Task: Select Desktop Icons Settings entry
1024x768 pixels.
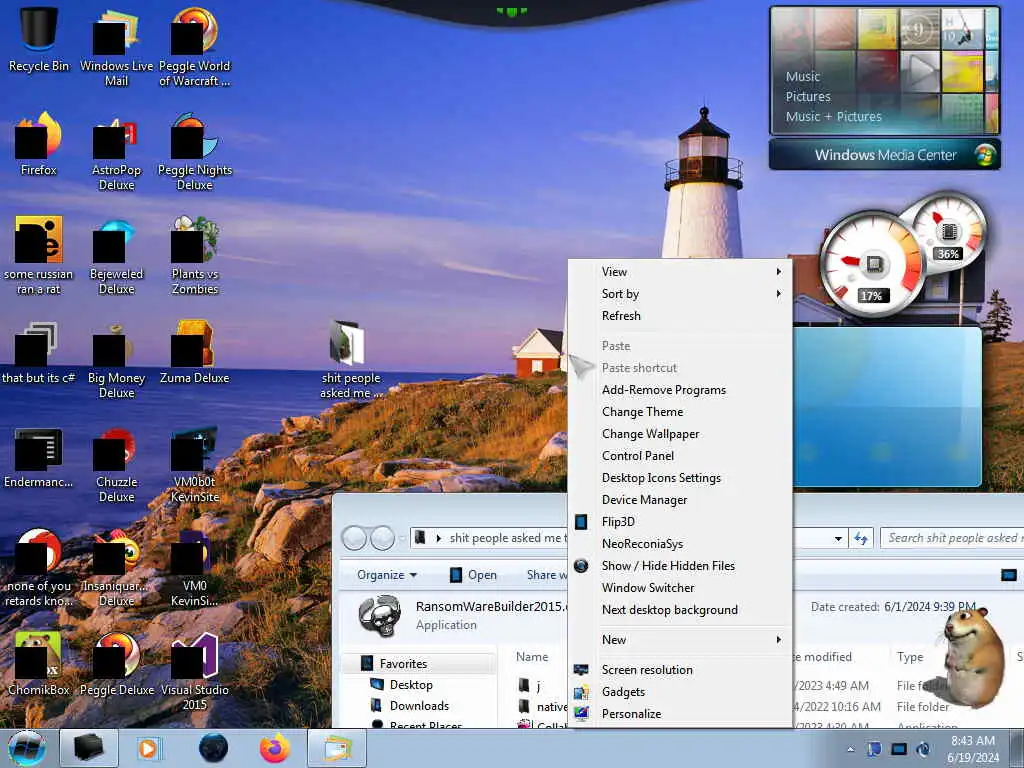Action: (x=680, y=478)
